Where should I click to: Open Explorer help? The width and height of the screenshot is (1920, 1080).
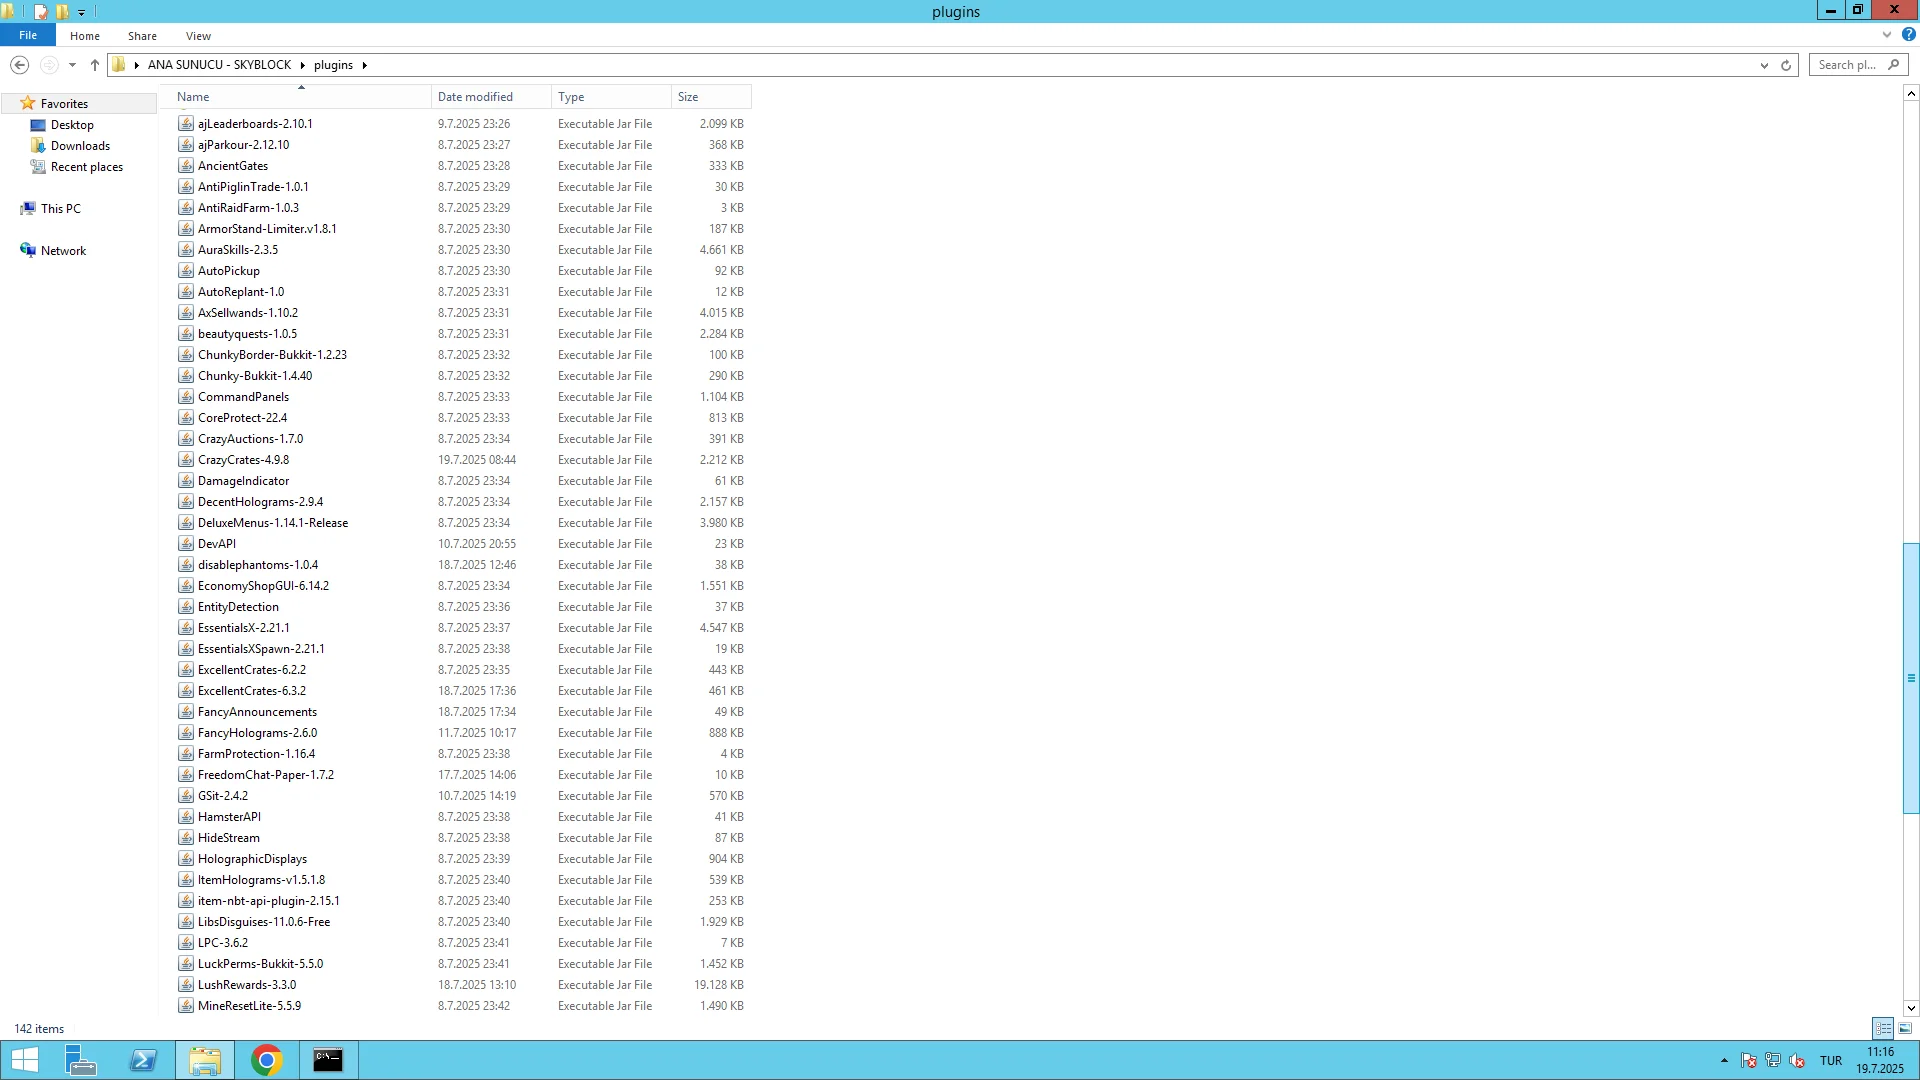point(1908,34)
